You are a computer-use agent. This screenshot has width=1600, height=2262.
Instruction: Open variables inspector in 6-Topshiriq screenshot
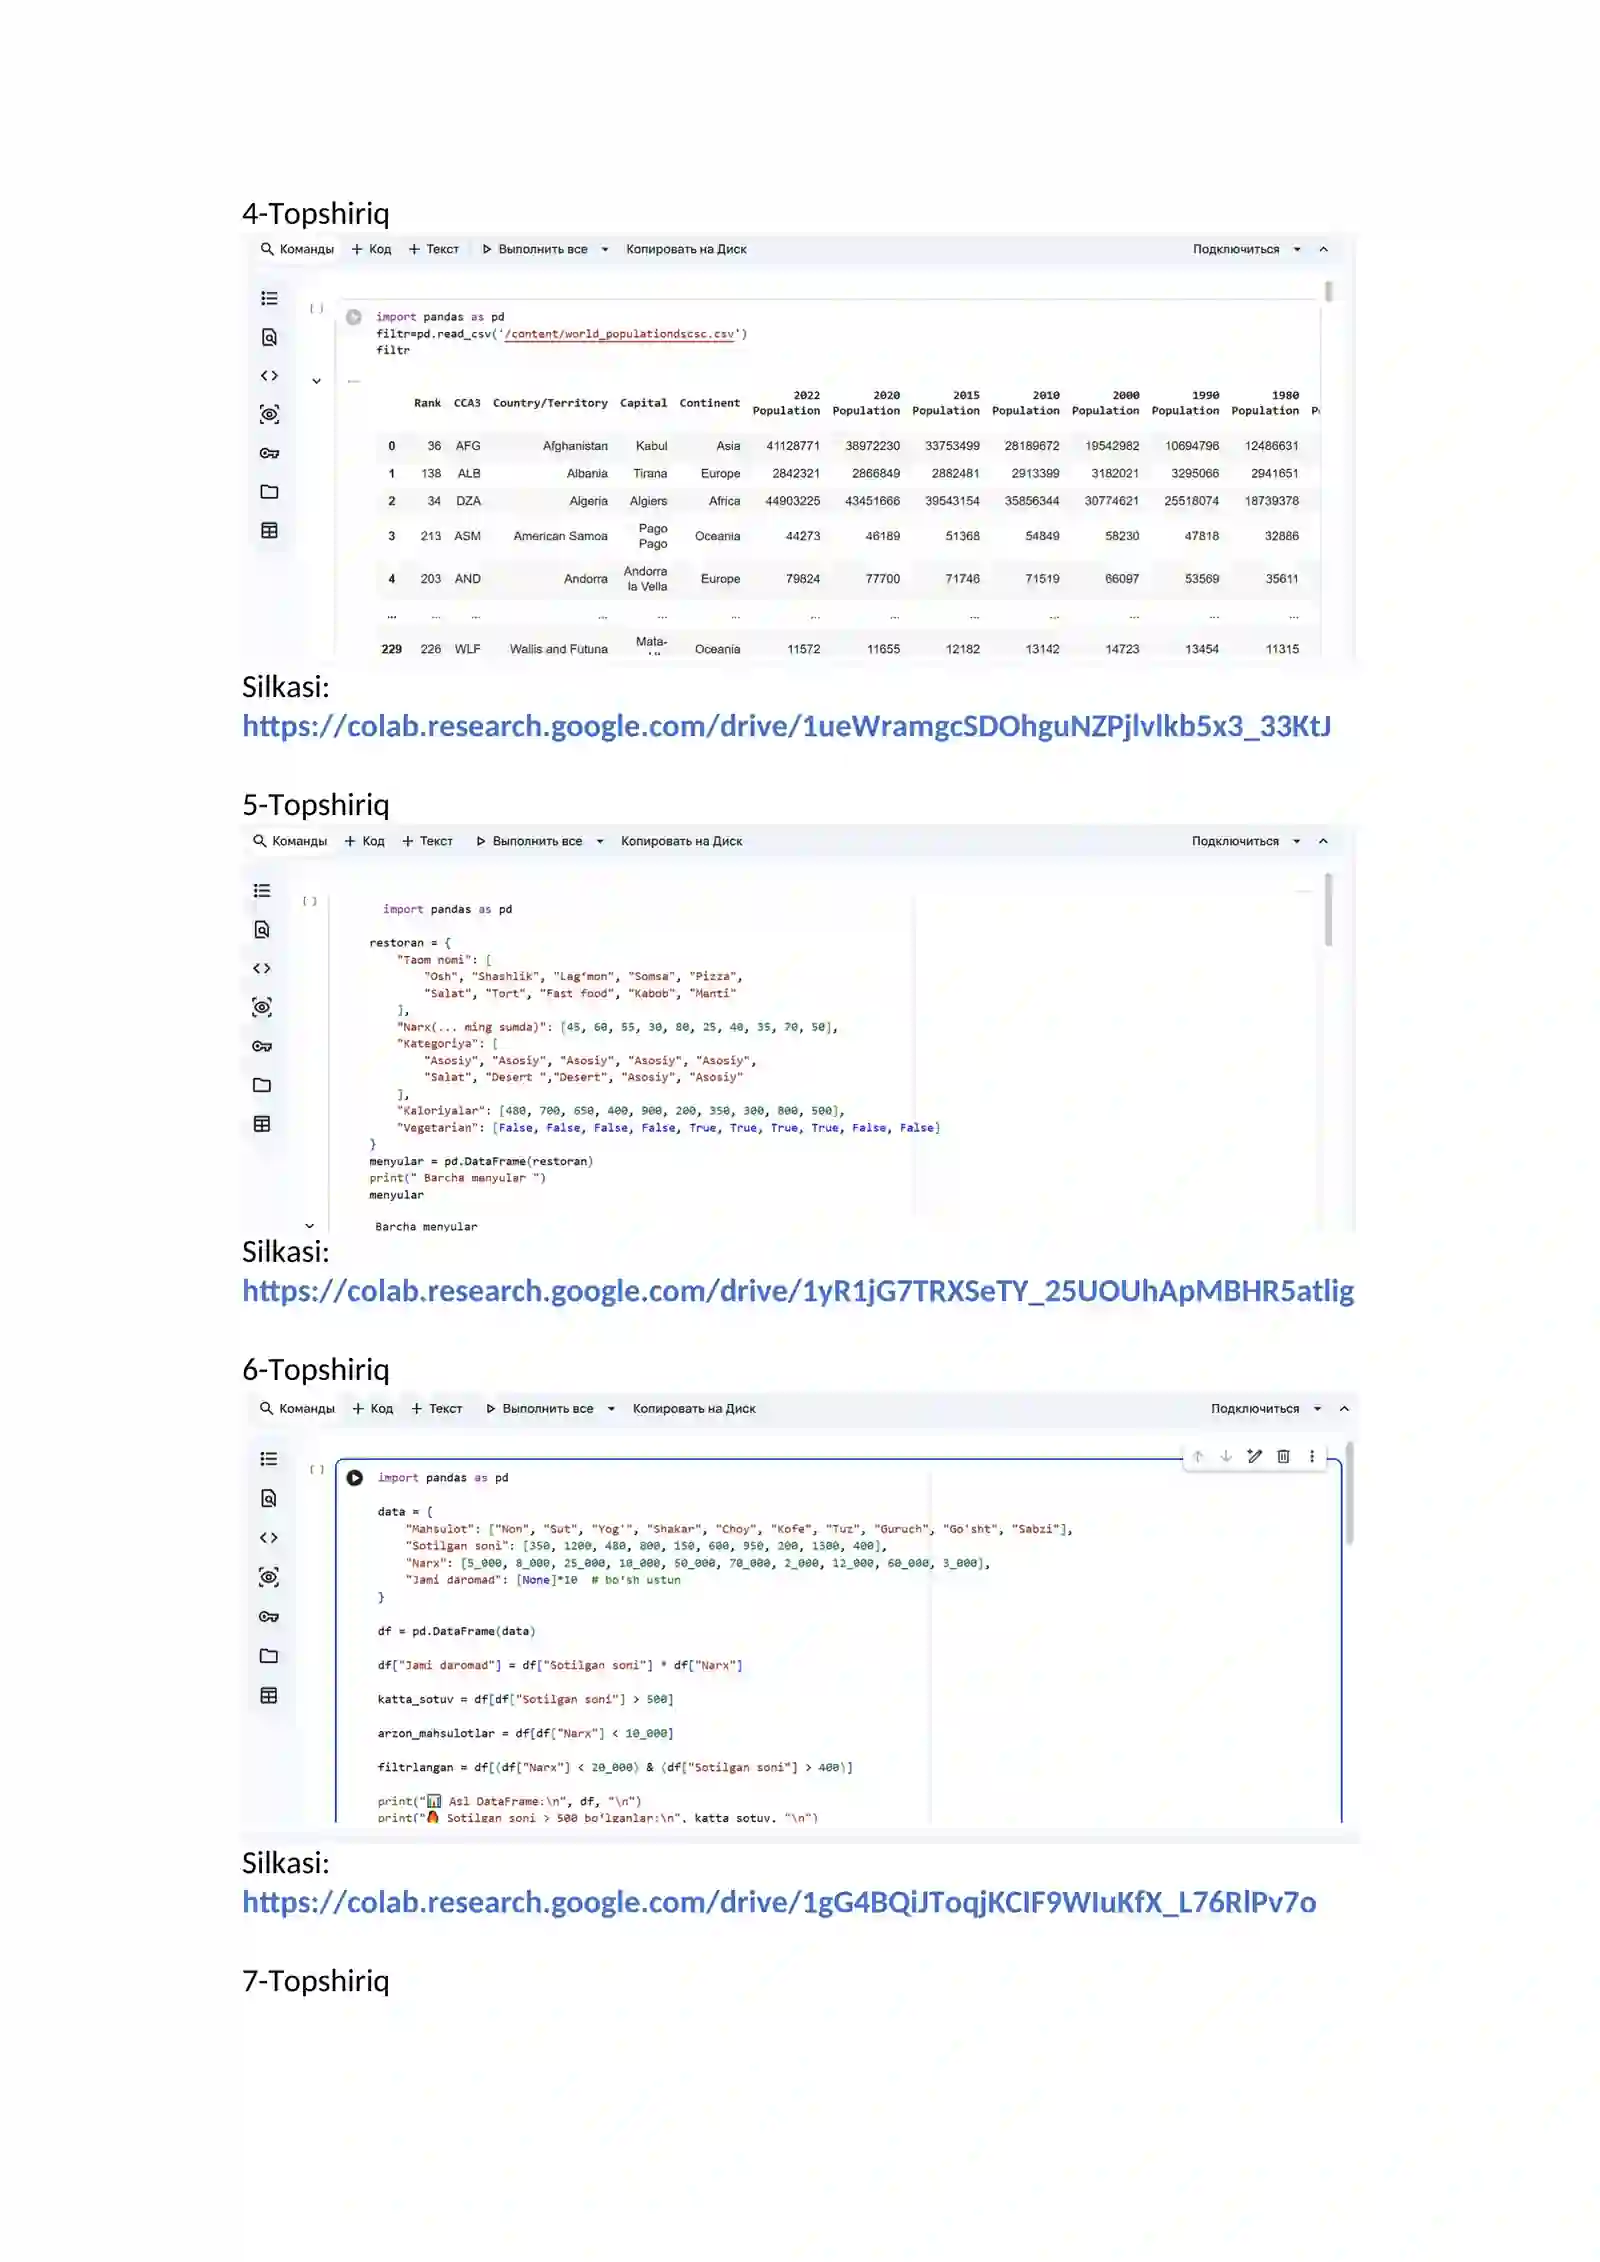click(269, 1577)
